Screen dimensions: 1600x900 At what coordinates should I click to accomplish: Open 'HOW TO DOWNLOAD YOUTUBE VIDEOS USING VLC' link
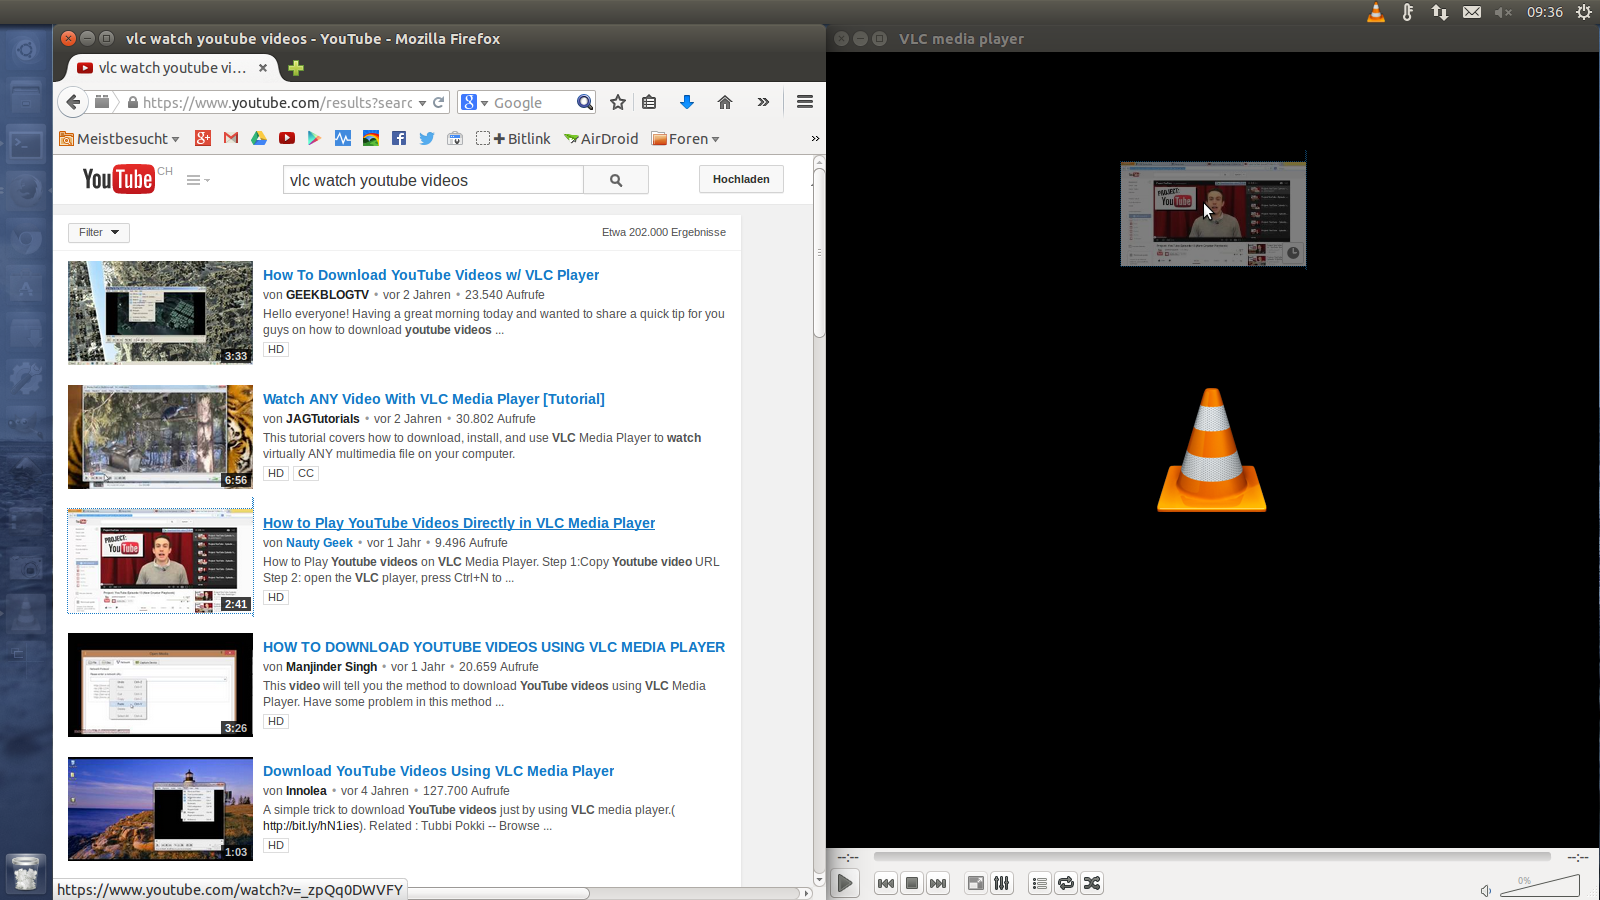[x=494, y=647]
